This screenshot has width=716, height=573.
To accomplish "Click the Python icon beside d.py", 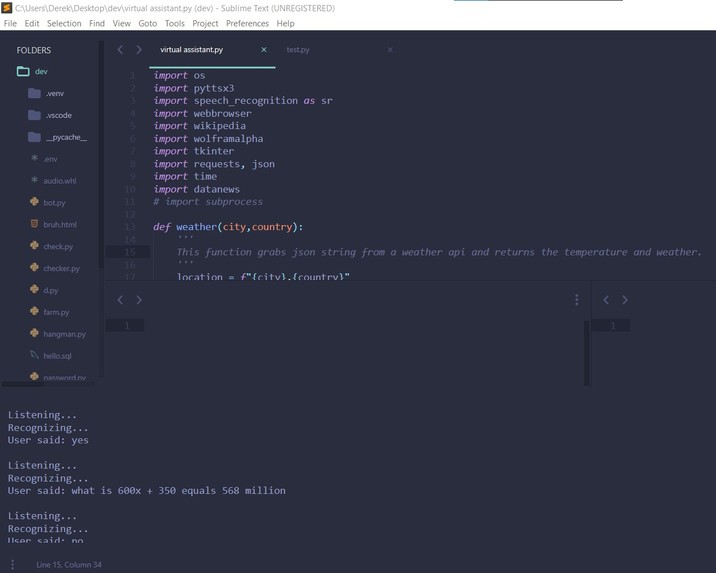I will click(x=34, y=289).
